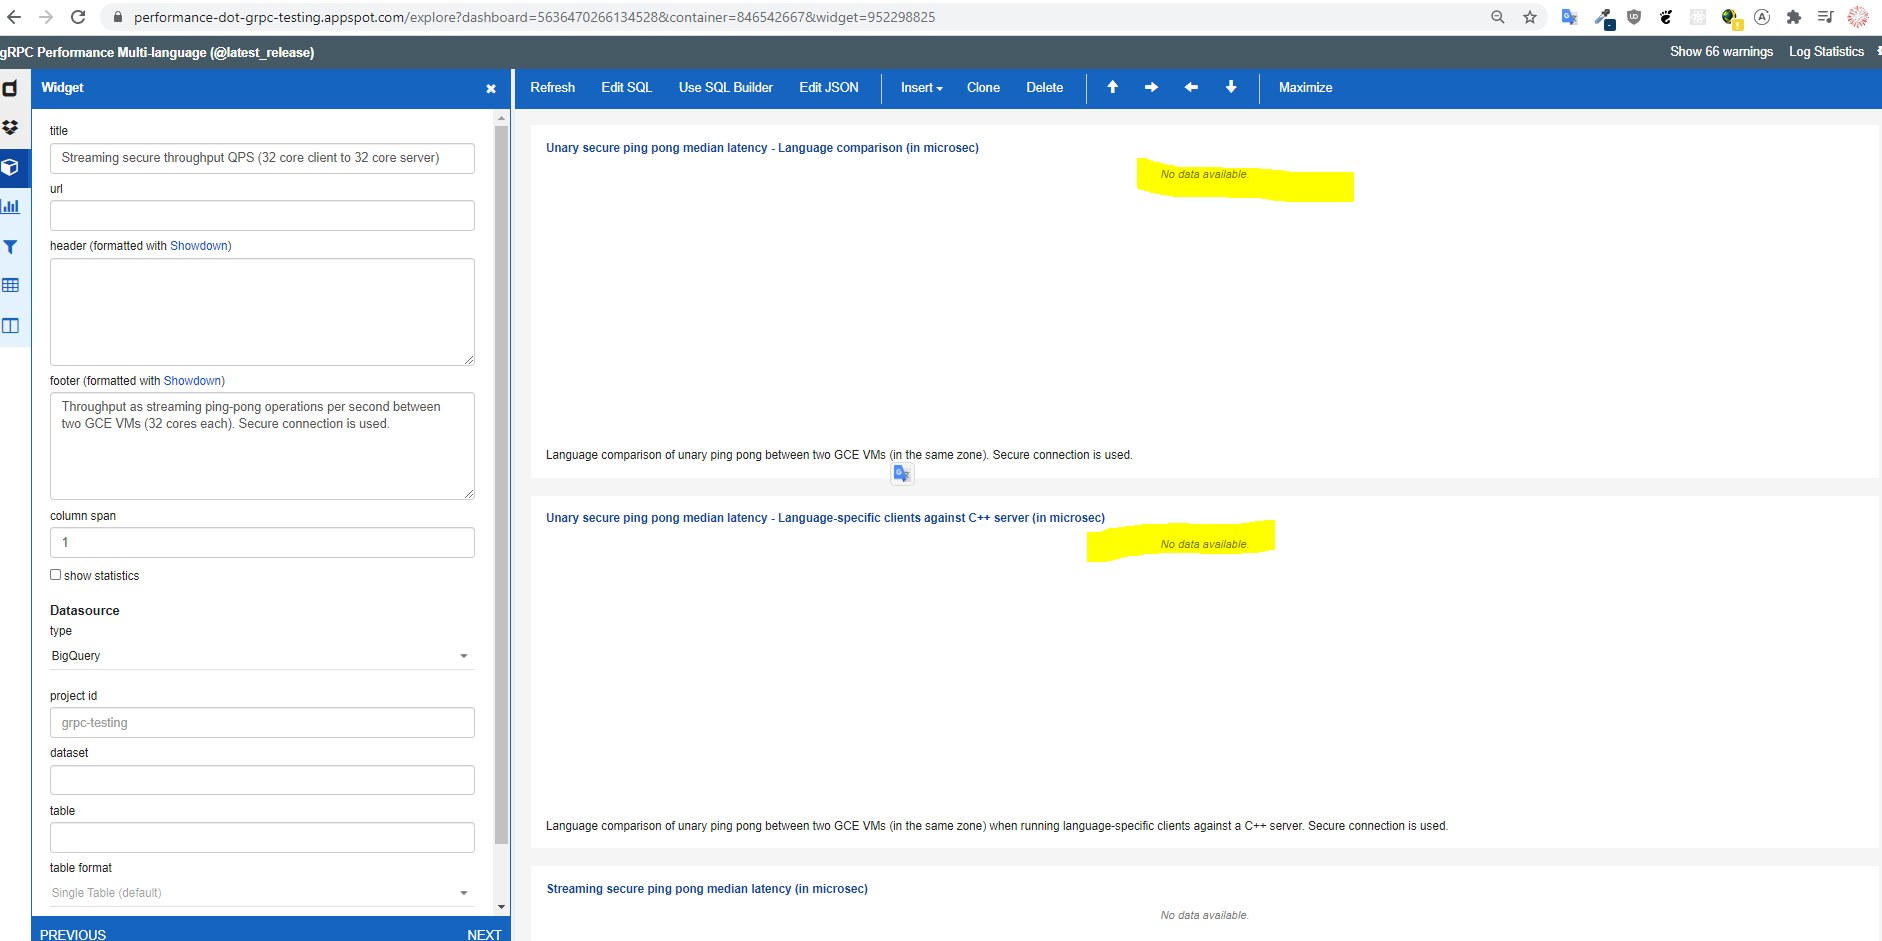Viewport: 1882px width, 941px height.
Task: Open the dashboard icon in left sidebar
Action: click(x=10, y=88)
